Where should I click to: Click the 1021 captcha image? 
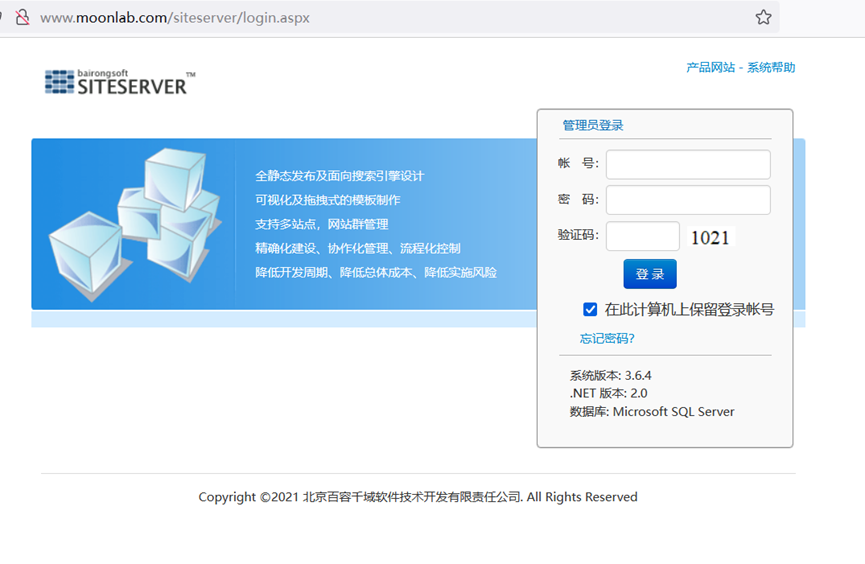tap(711, 237)
